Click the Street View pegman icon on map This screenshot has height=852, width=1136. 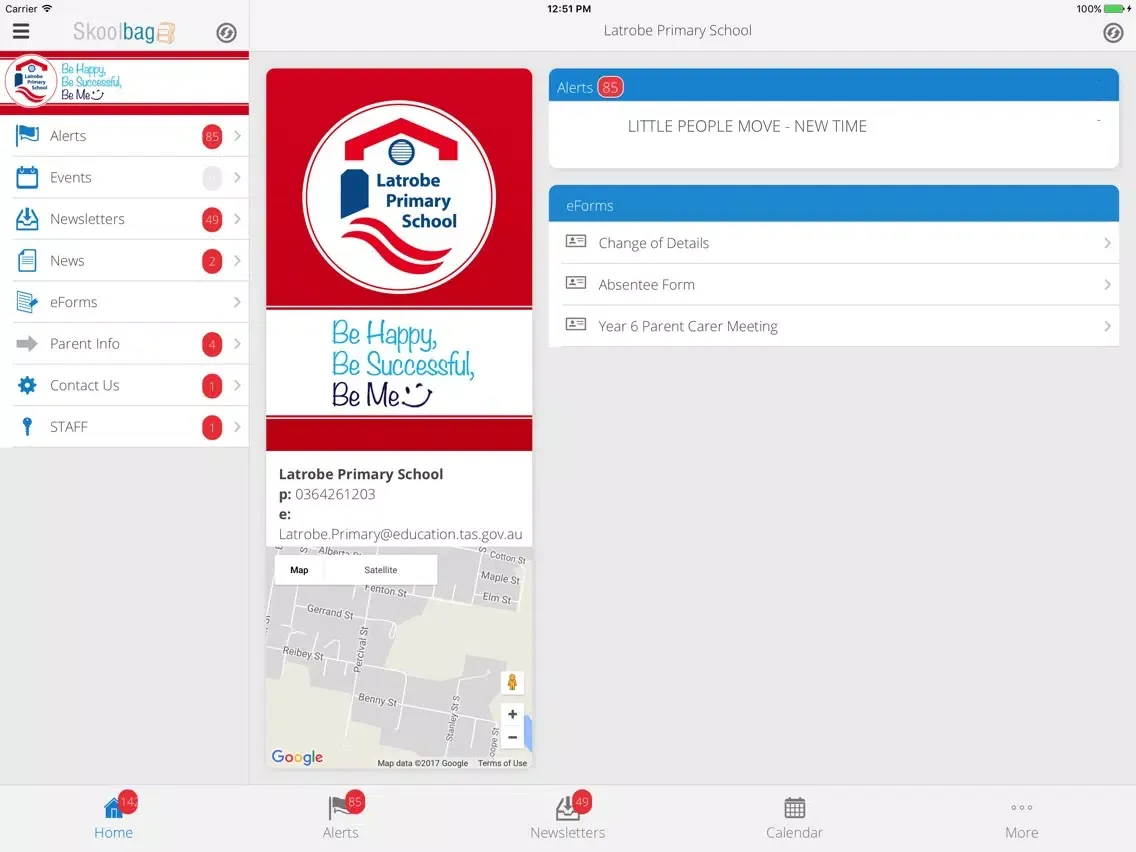coord(512,682)
